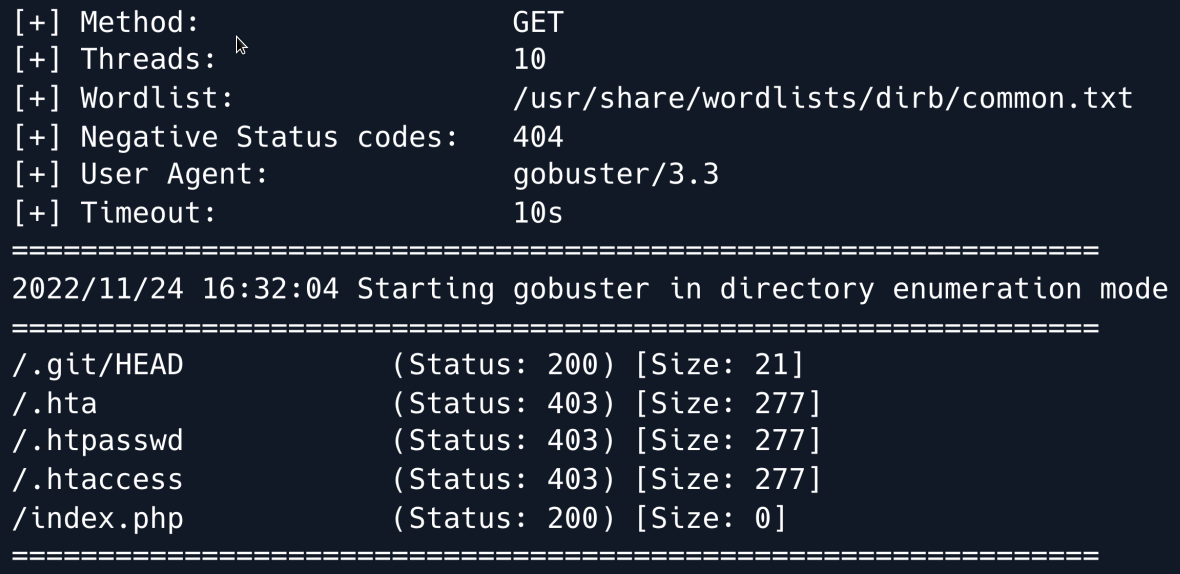The width and height of the screenshot is (1180, 574).
Task: Click the Negative Status codes label
Action: click(268, 136)
